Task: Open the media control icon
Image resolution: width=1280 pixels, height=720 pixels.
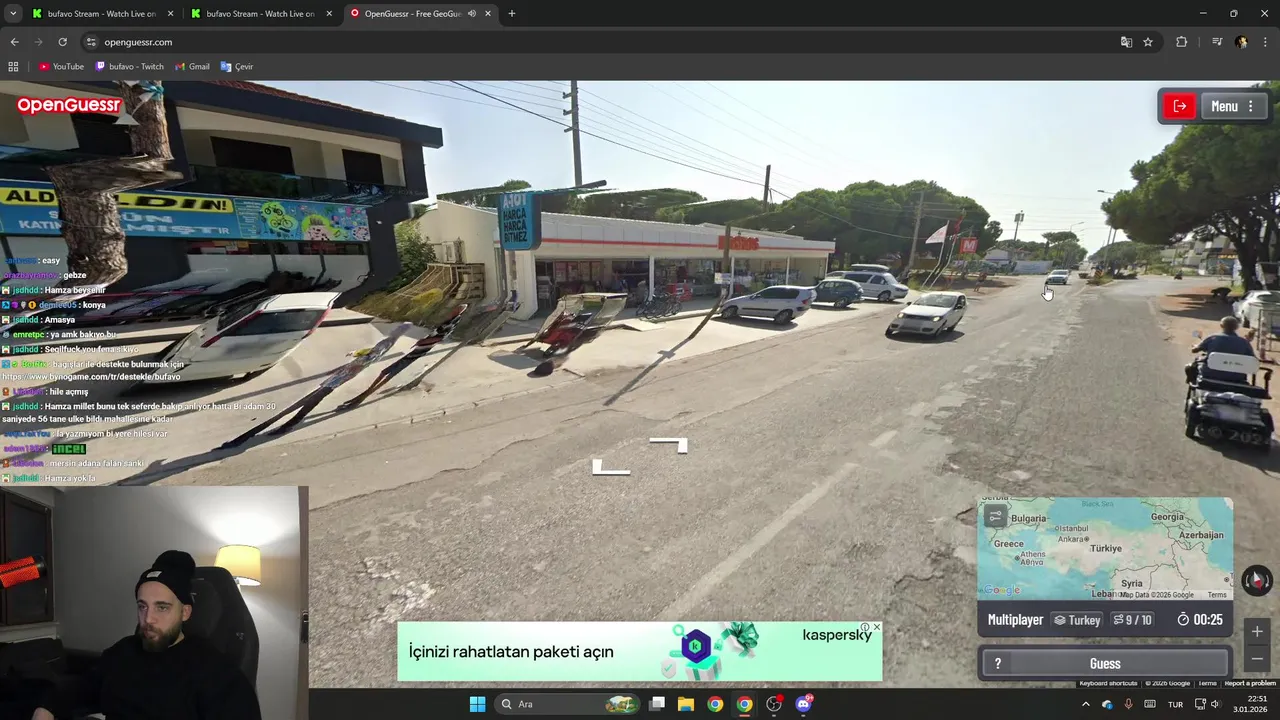Action: tap(1217, 42)
